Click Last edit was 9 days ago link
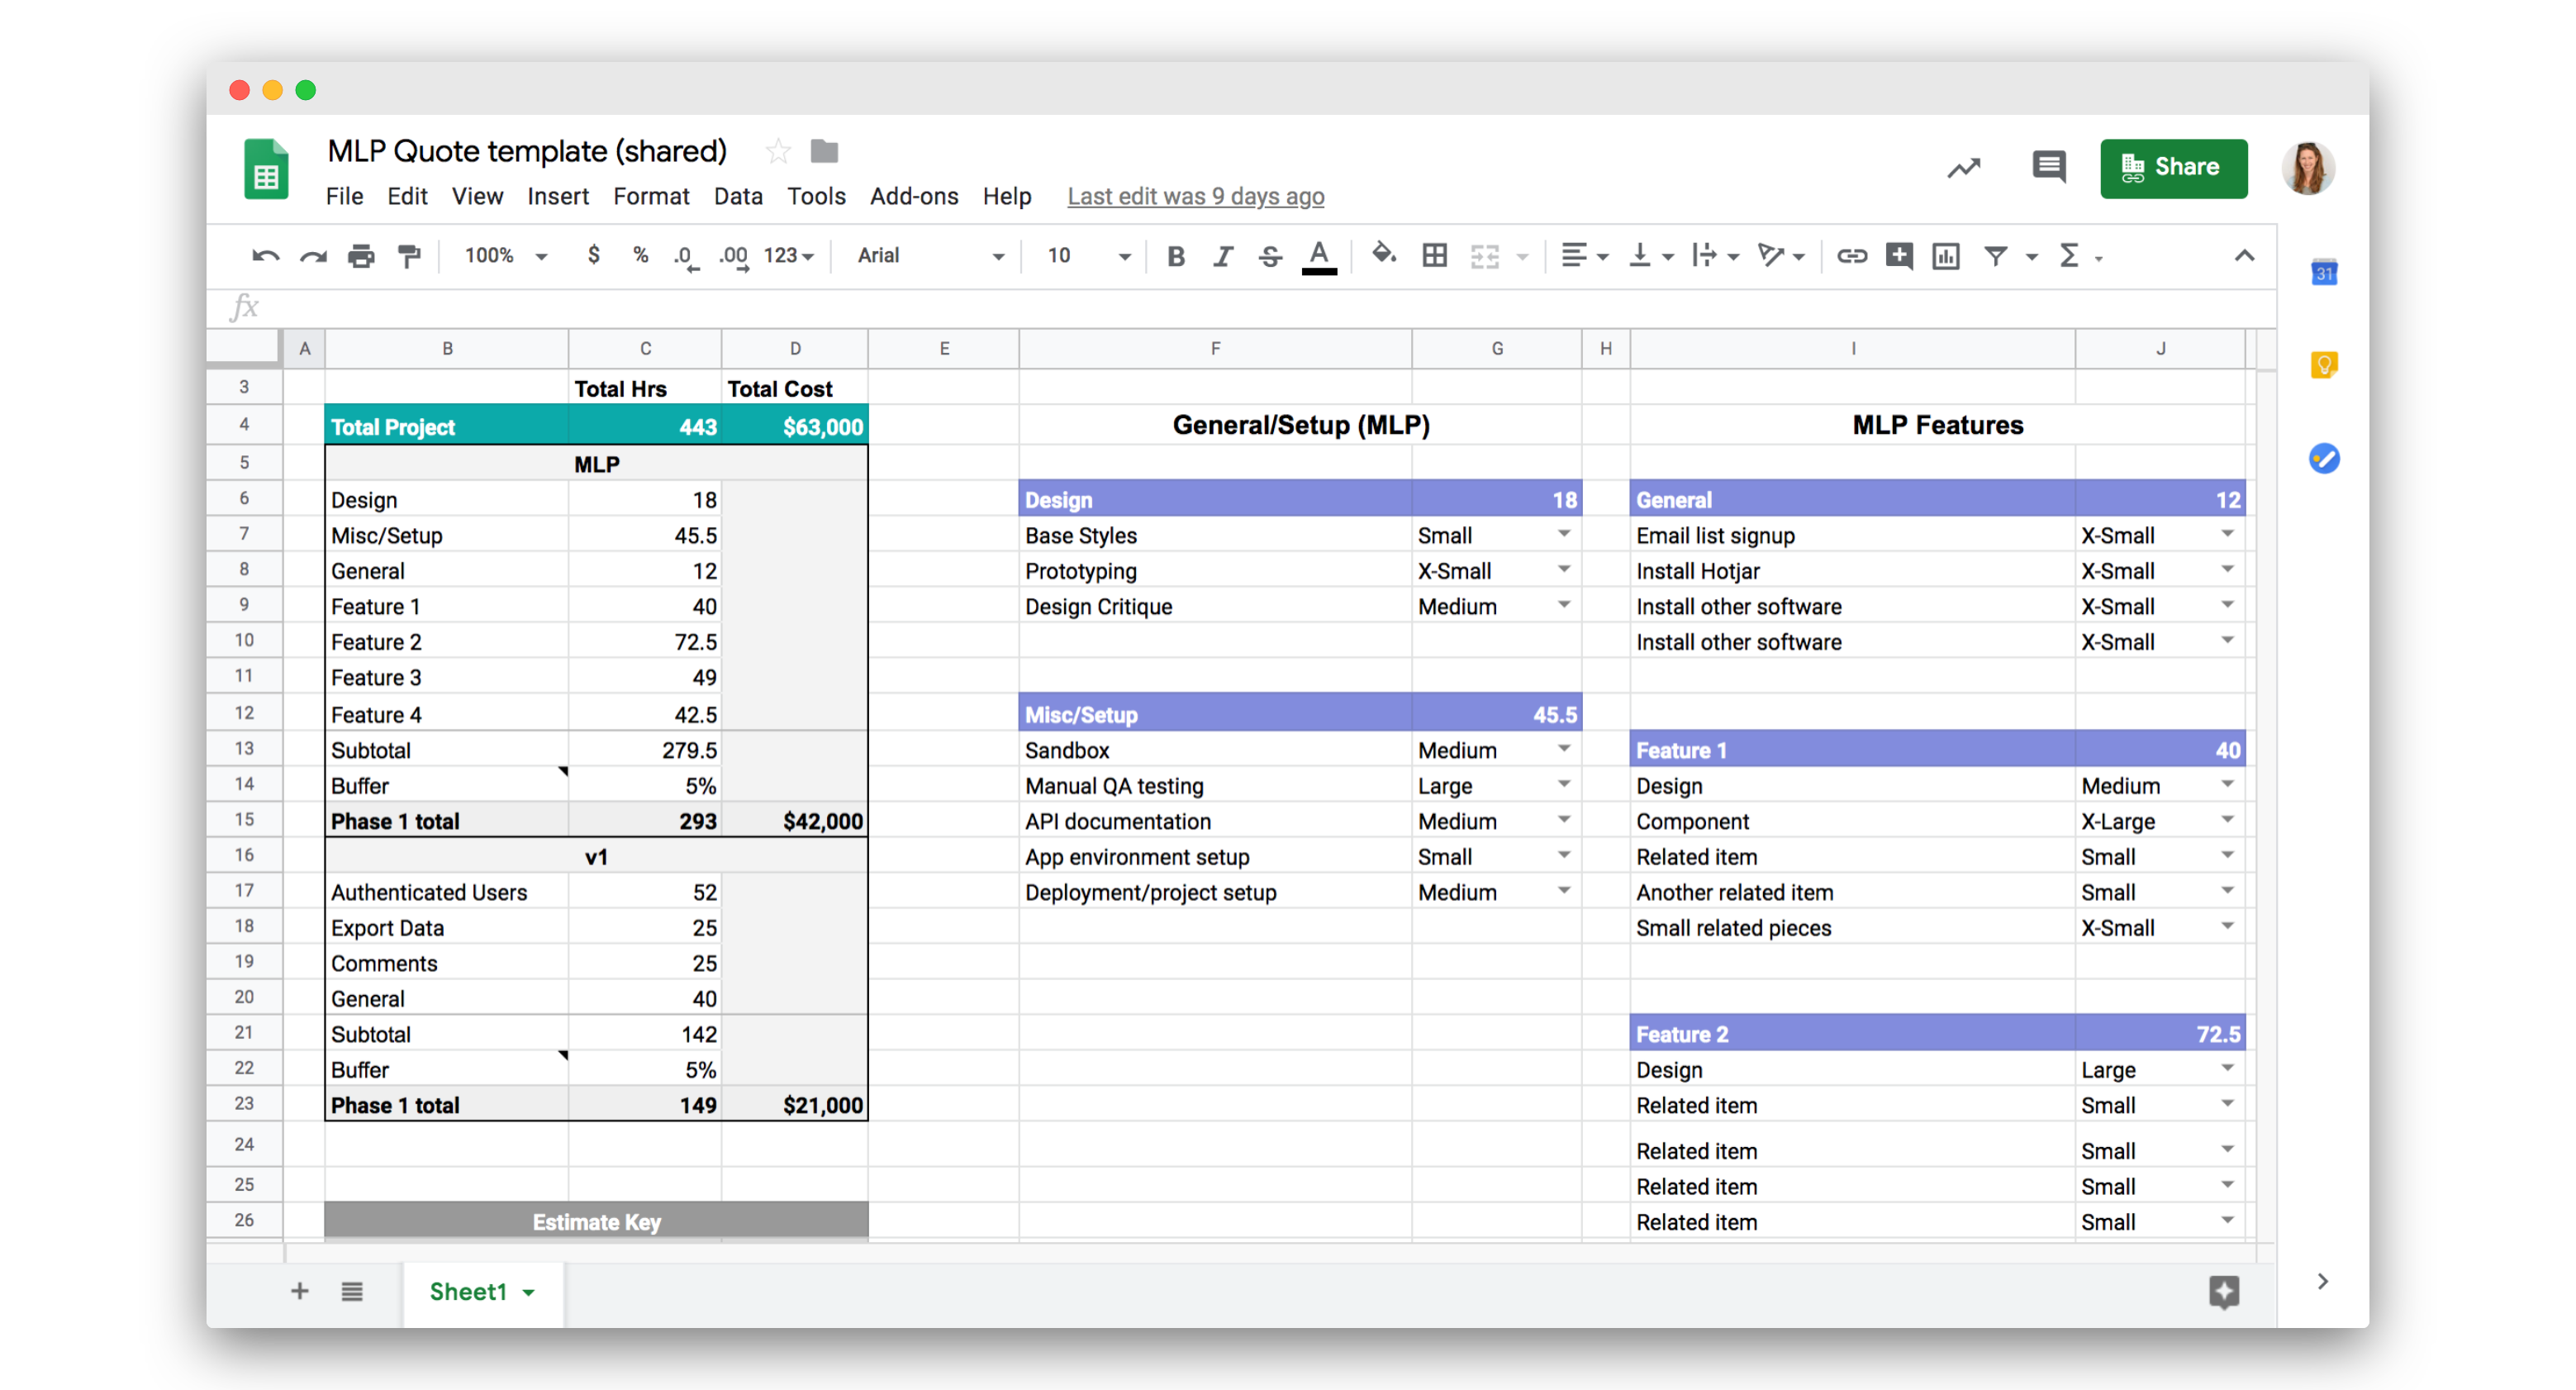 [1195, 196]
